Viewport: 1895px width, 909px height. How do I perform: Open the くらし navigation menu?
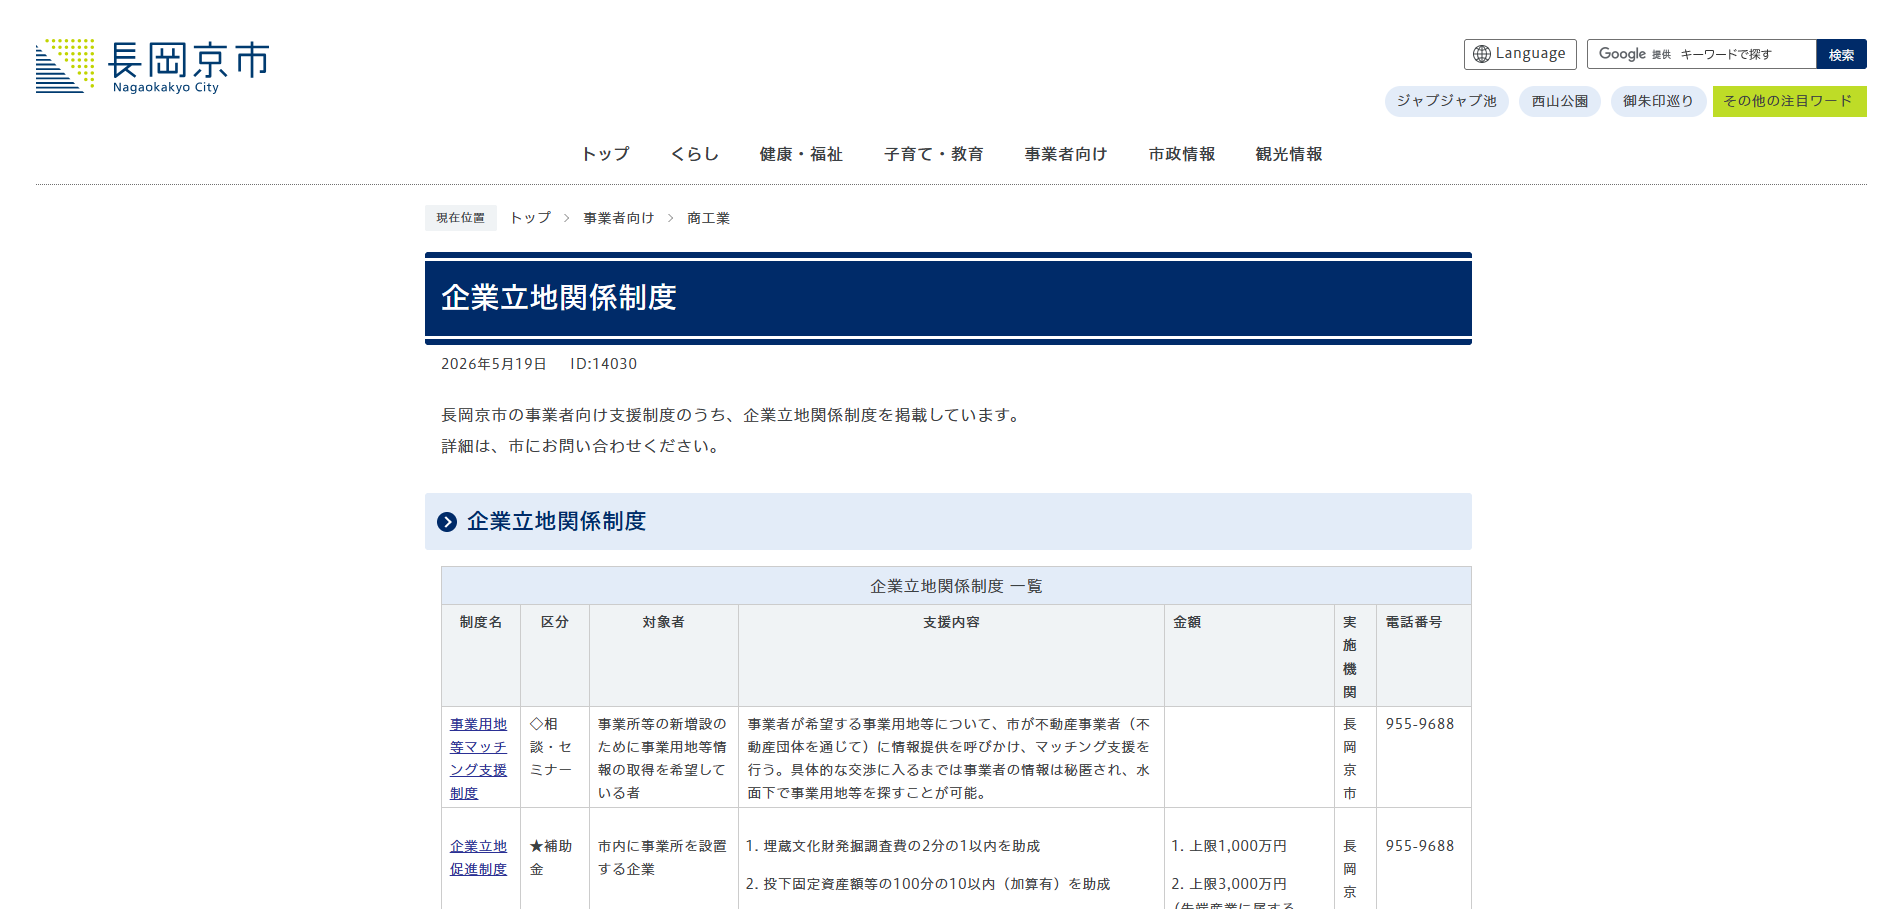coord(695,154)
